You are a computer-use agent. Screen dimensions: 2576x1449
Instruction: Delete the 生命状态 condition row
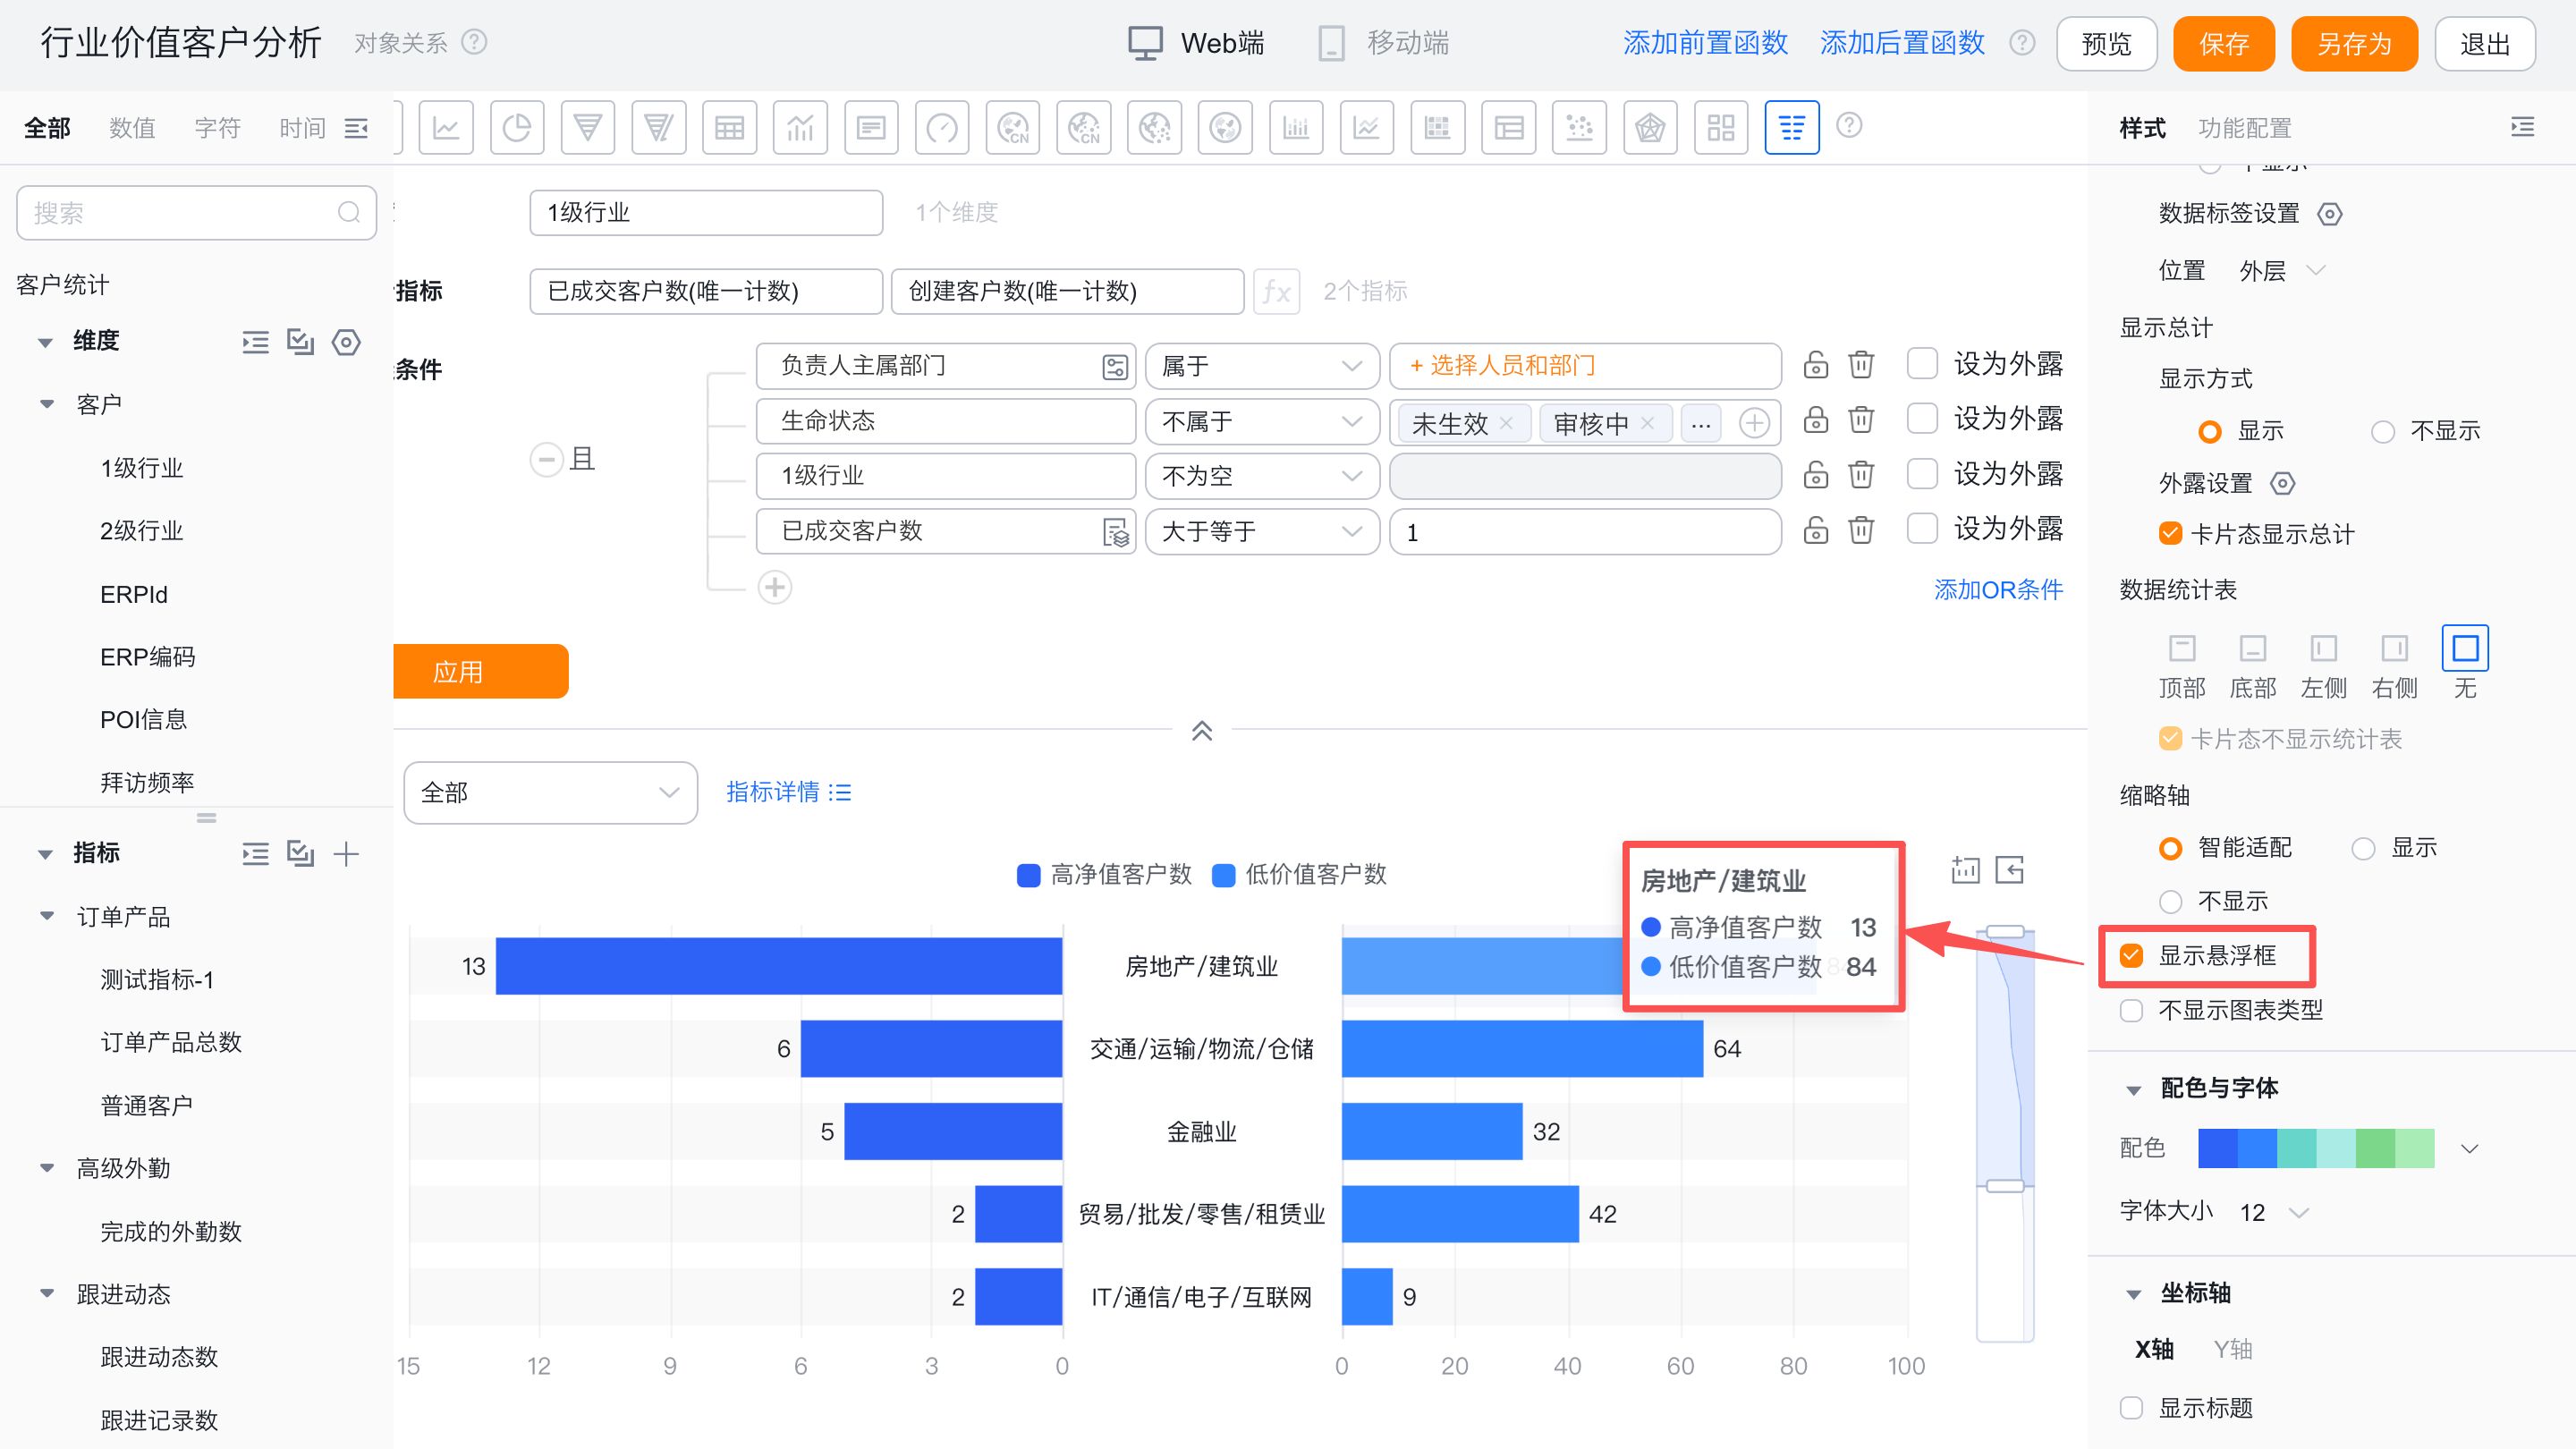point(1860,420)
